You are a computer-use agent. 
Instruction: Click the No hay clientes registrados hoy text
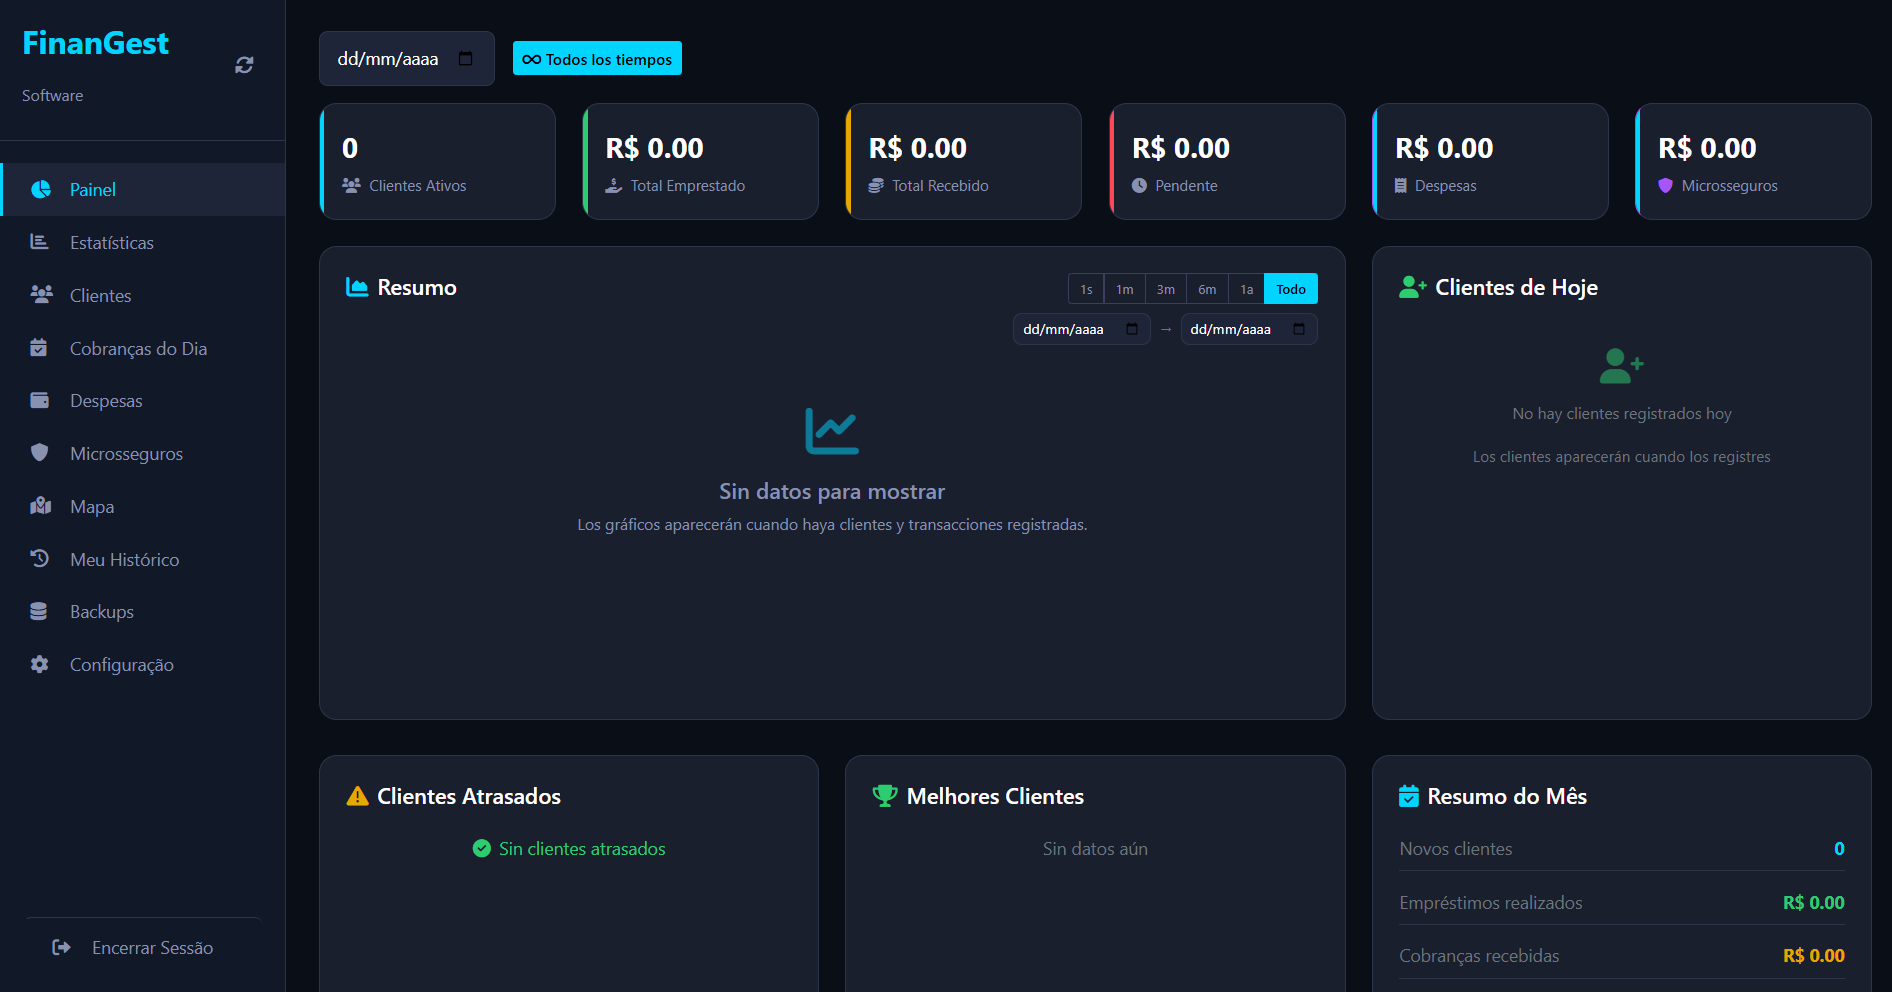1622,413
